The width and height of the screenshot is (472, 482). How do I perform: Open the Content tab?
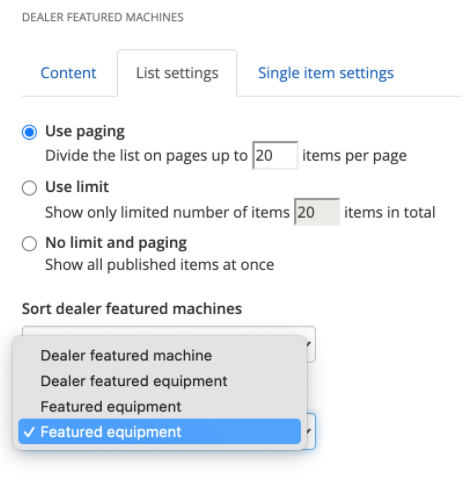point(68,73)
